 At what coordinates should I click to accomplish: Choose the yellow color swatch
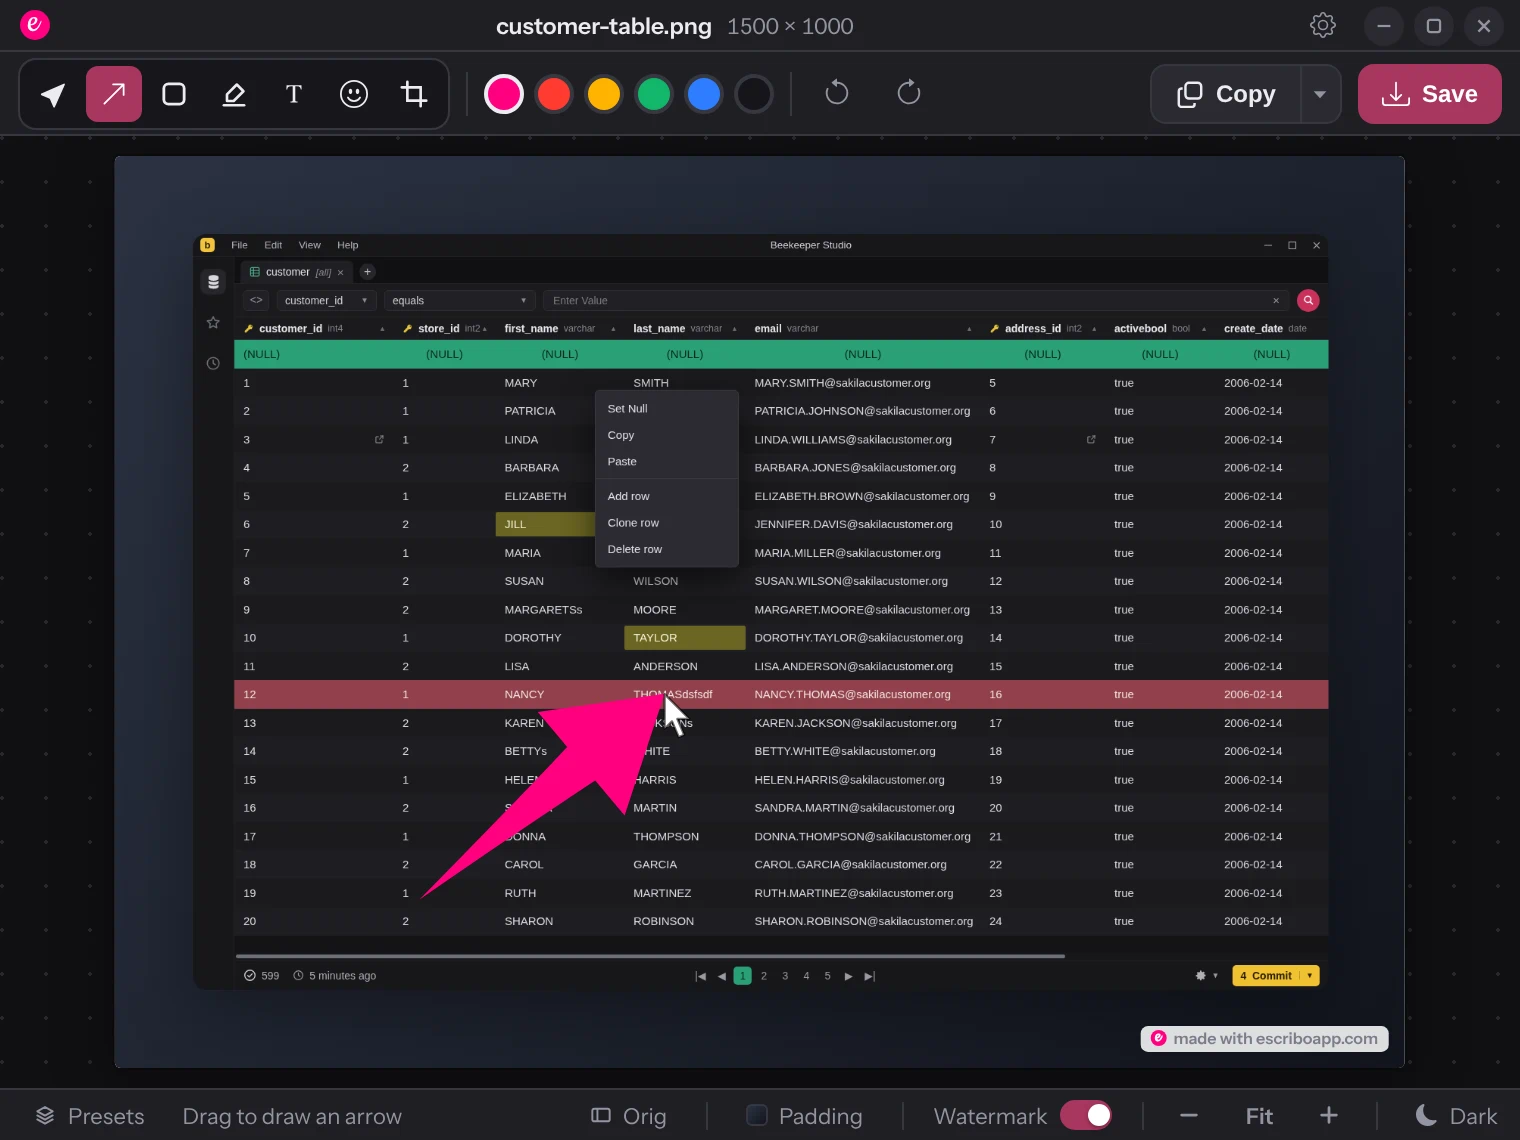[604, 94]
